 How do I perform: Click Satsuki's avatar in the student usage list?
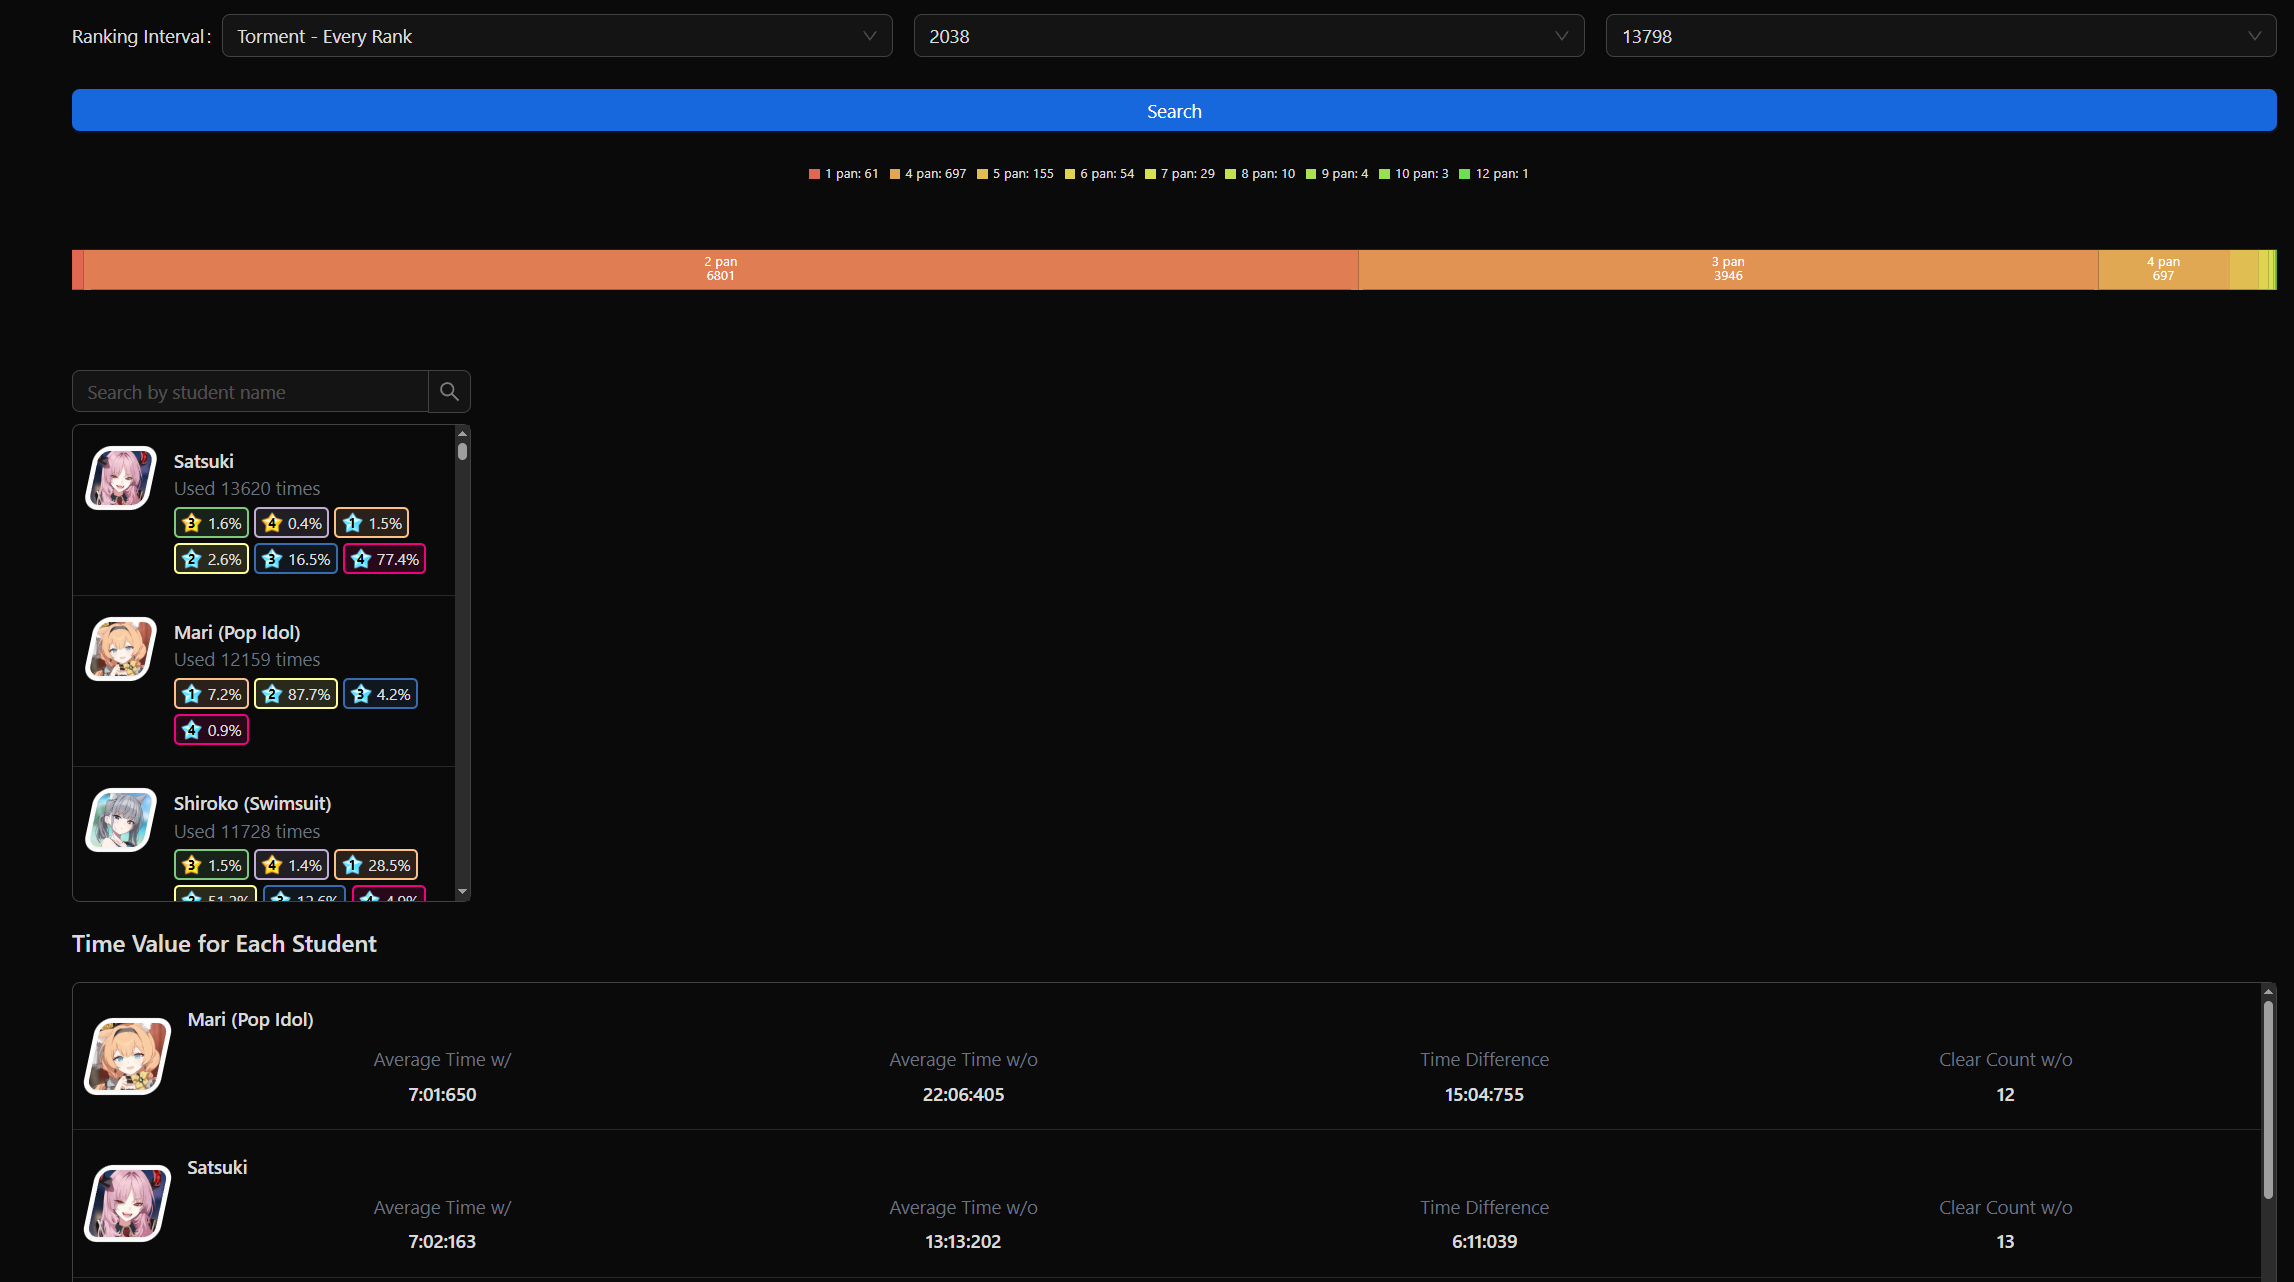coord(121,478)
